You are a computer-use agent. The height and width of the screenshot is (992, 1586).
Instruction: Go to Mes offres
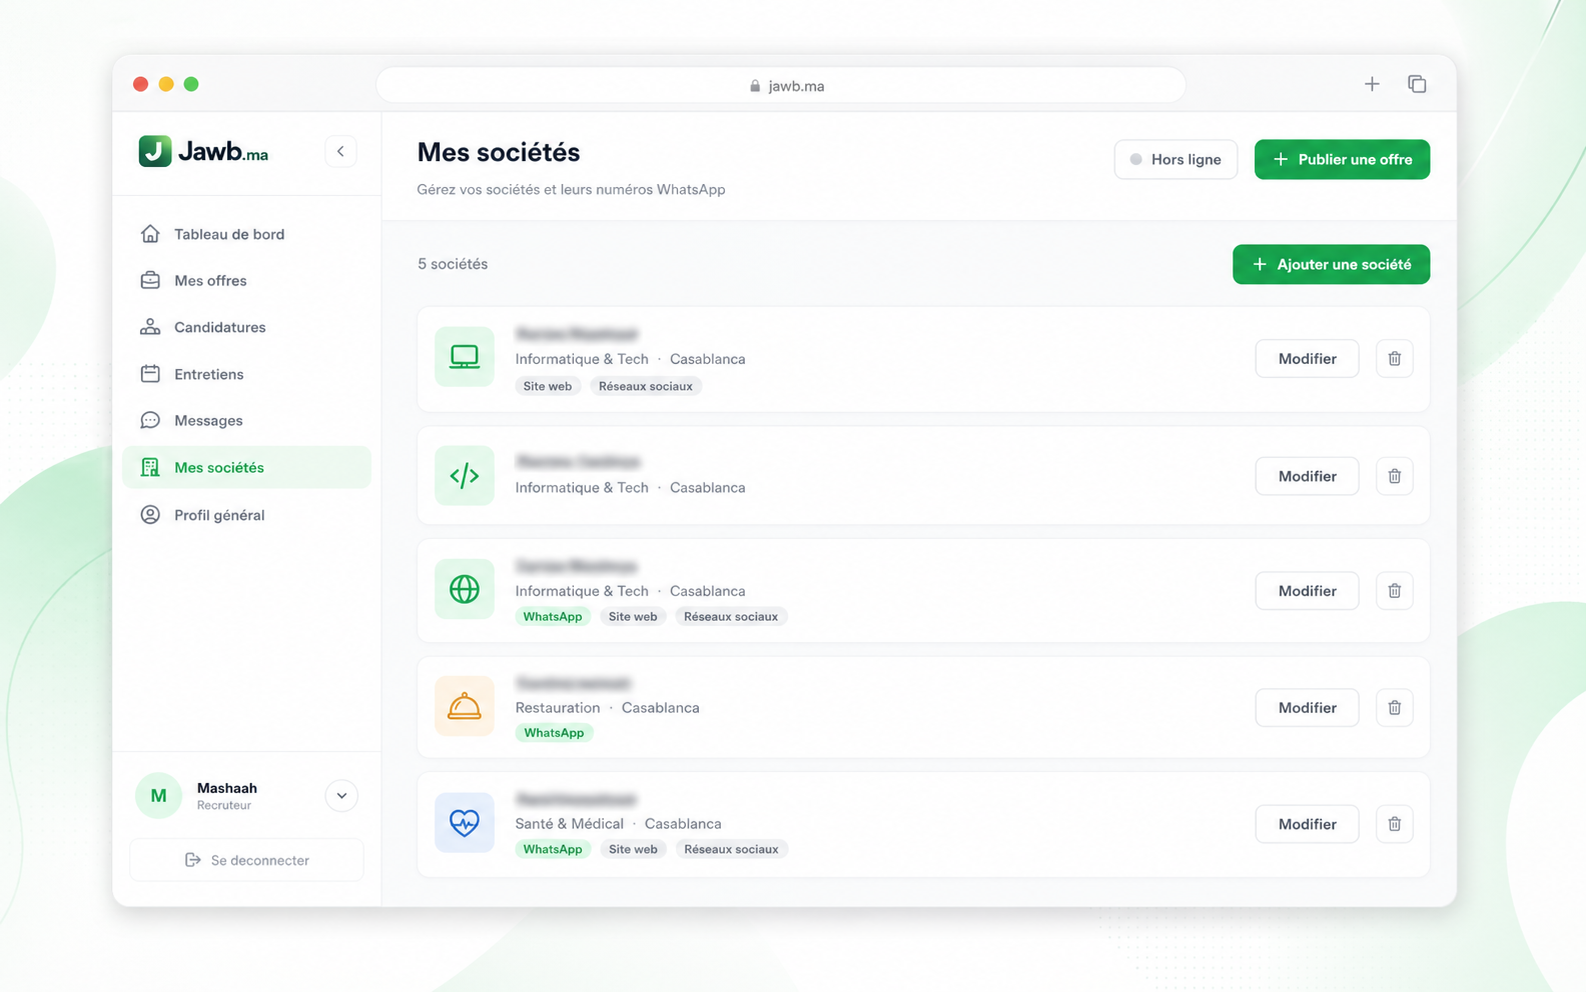(x=246, y=281)
